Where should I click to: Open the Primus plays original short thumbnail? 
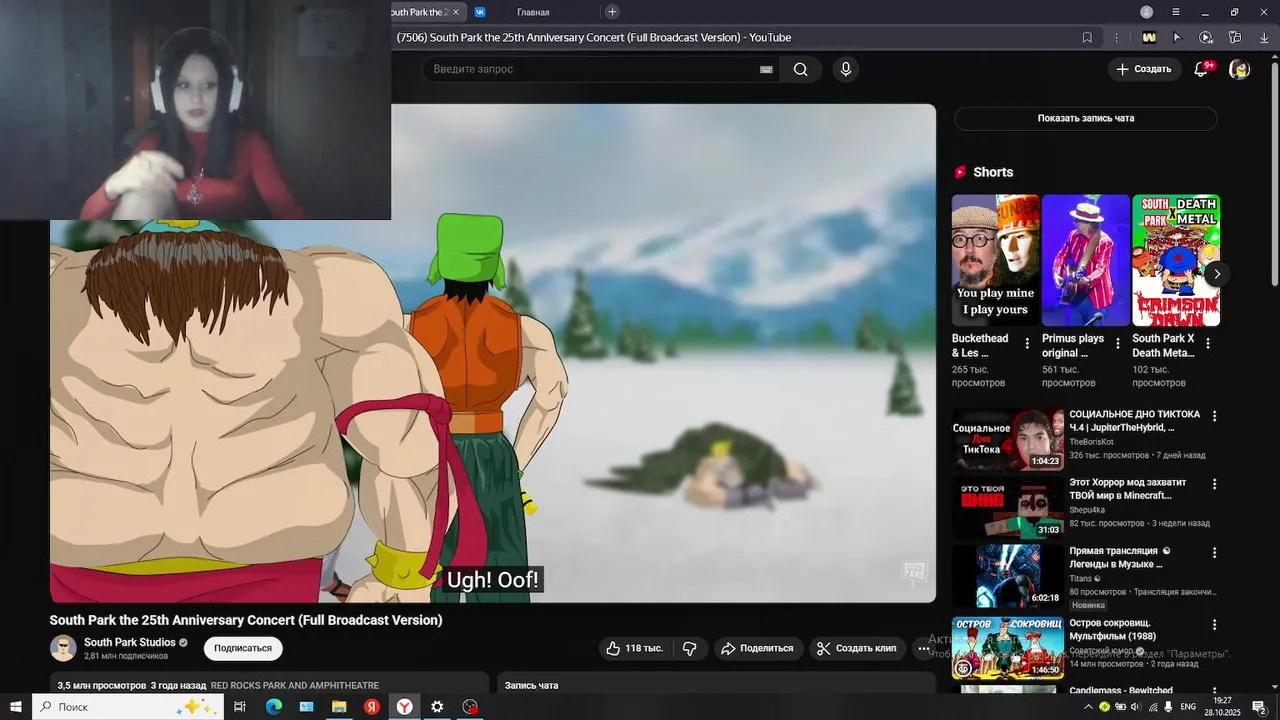[x=1085, y=260]
